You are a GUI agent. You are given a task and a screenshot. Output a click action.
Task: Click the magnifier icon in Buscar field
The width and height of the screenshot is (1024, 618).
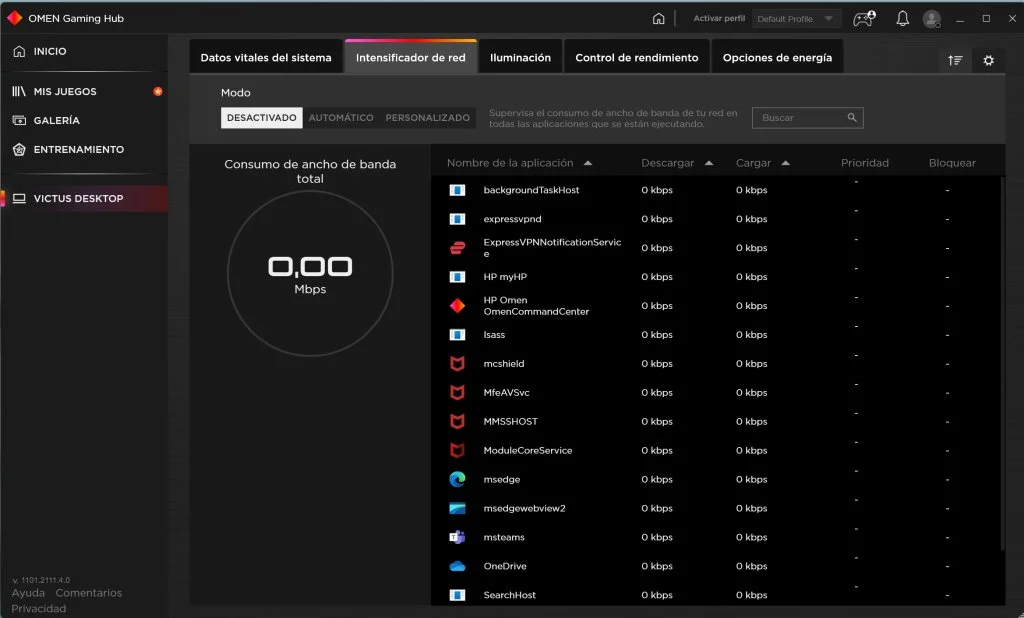pos(852,118)
